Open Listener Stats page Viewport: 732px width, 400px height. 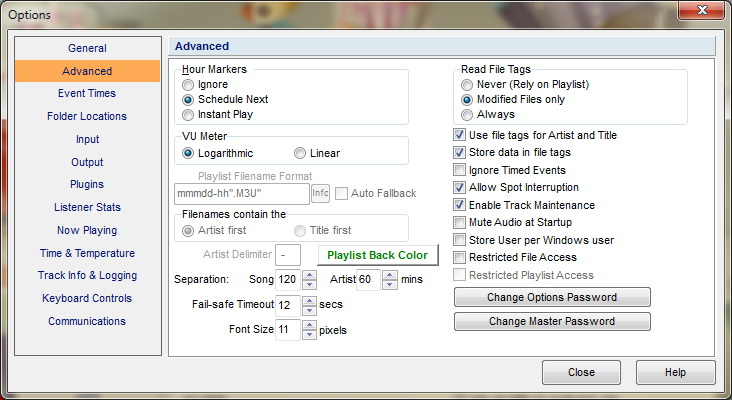tap(87, 207)
